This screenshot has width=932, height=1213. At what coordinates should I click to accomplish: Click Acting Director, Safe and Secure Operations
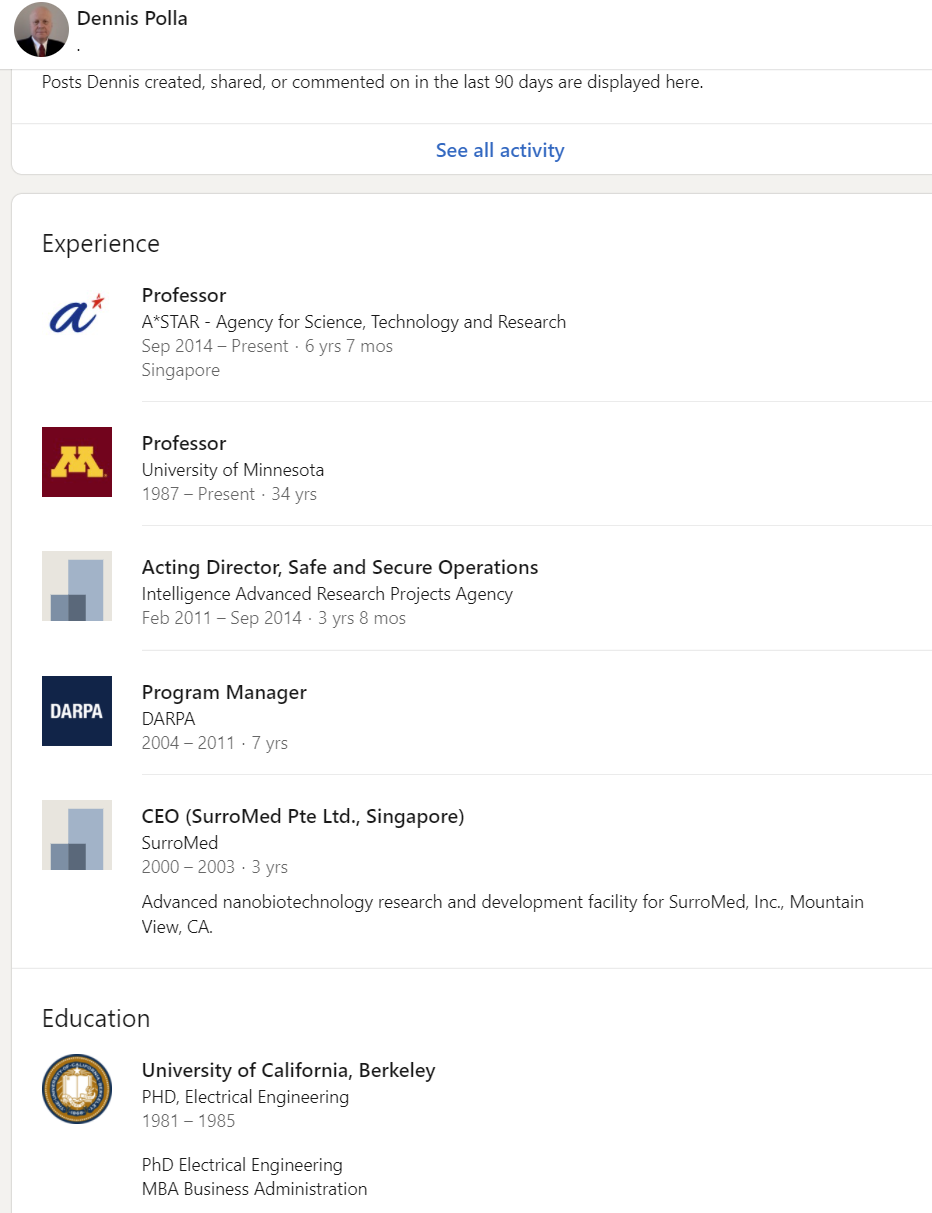coord(340,567)
